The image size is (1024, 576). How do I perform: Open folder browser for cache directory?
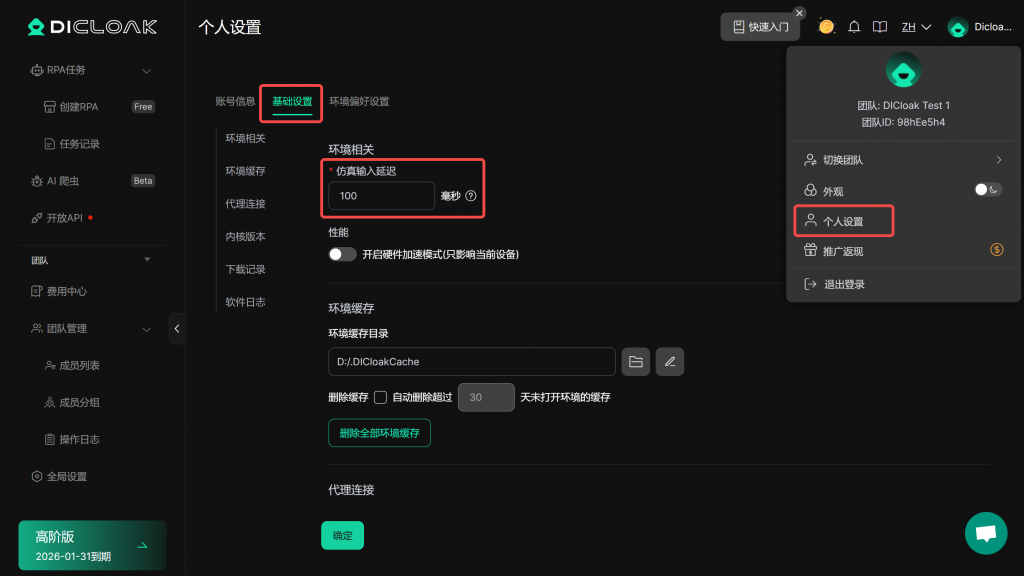click(x=635, y=361)
